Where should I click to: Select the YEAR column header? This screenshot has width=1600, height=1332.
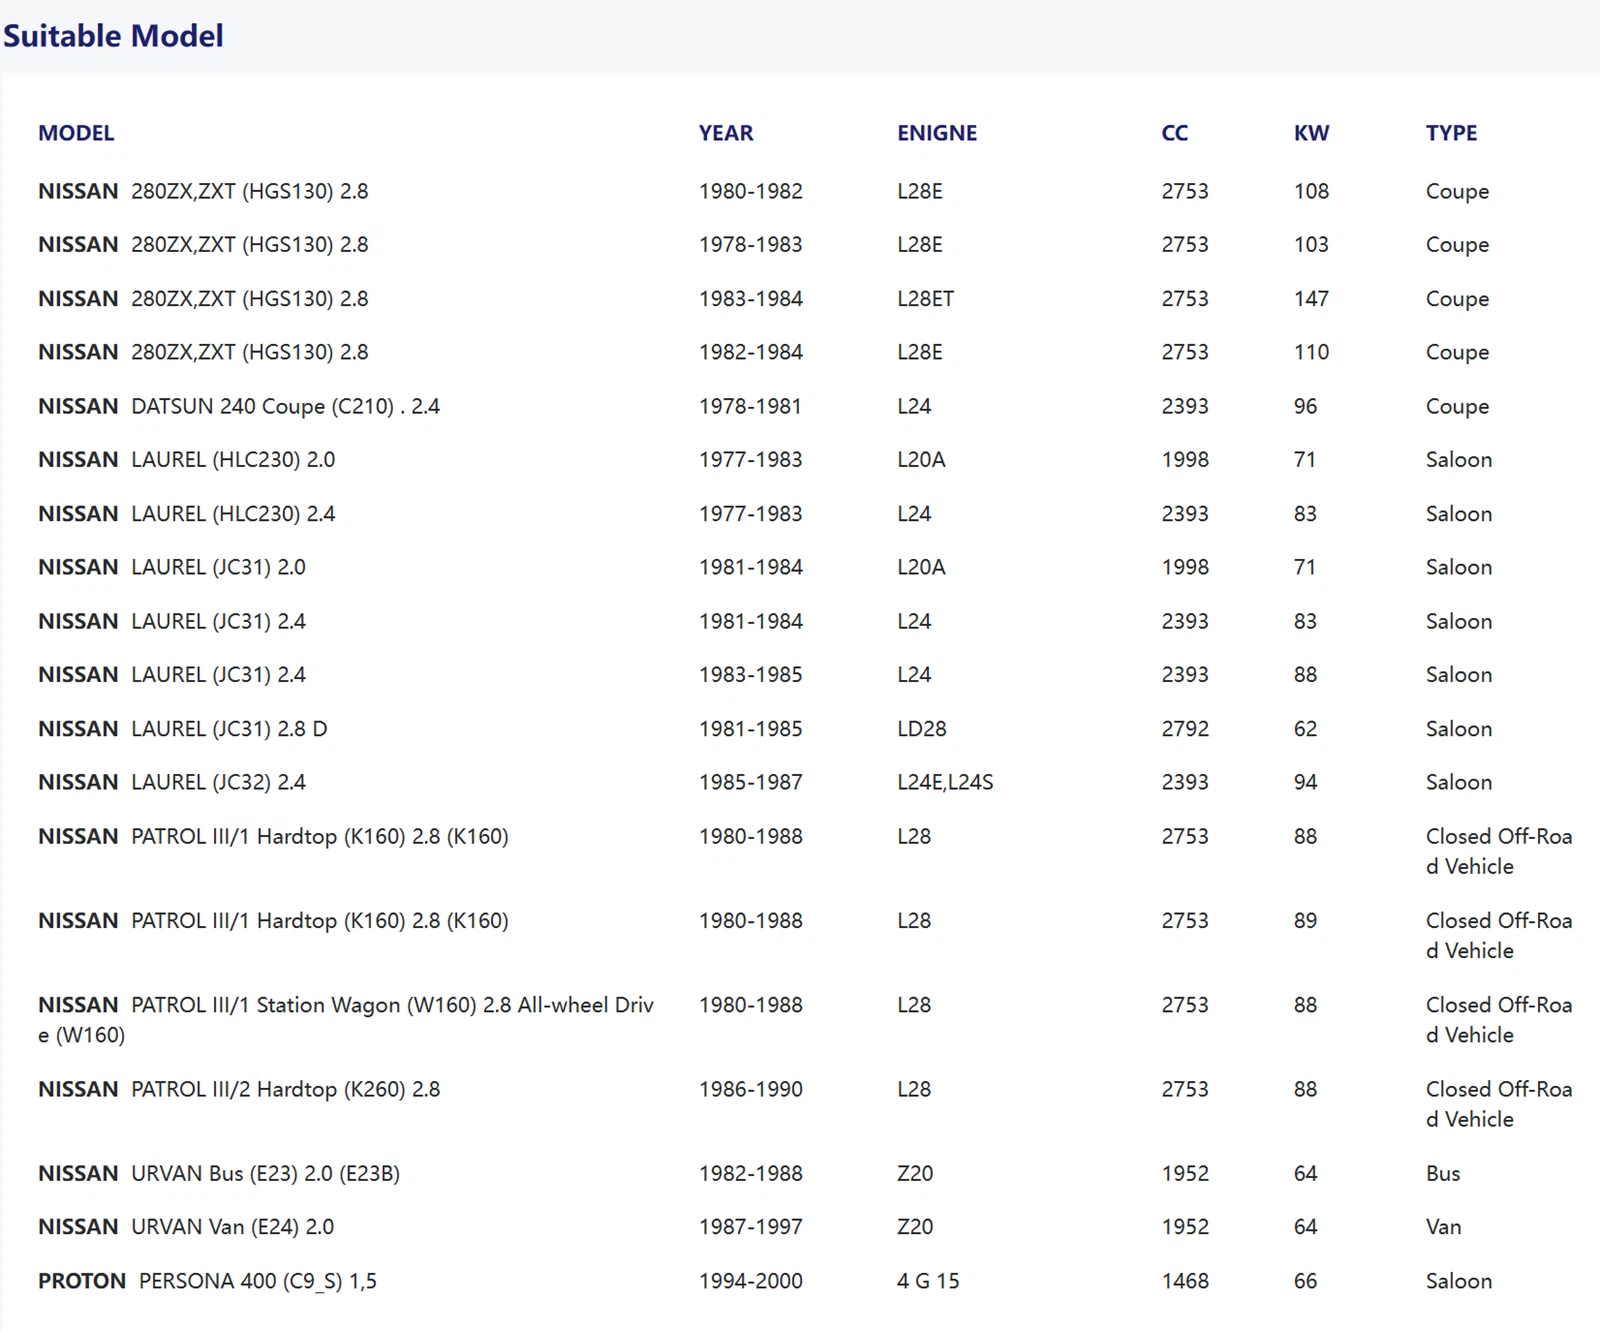(725, 133)
